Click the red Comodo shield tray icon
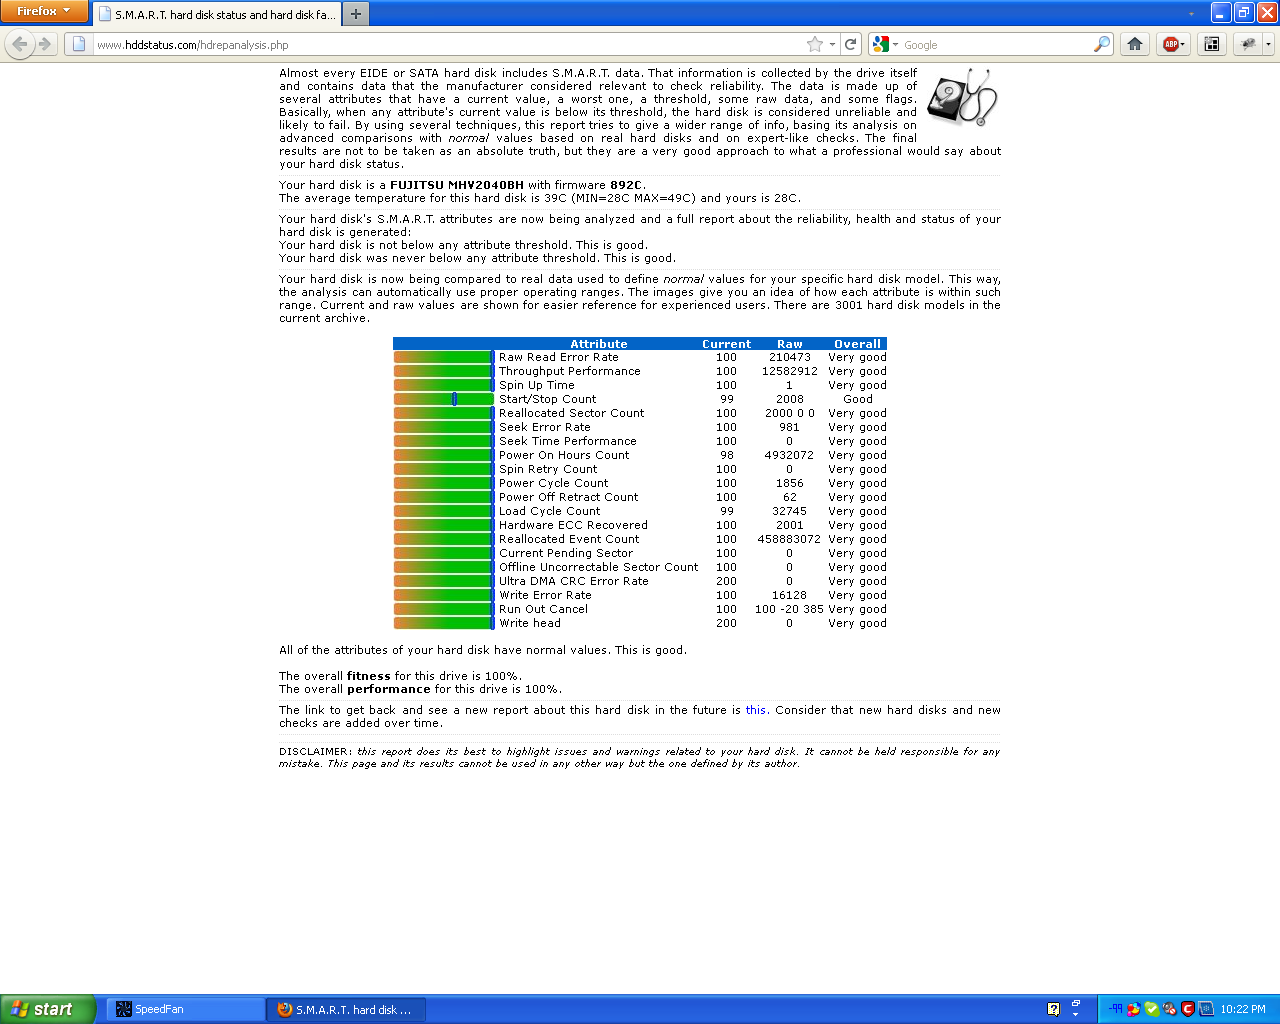 [x=1187, y=1009]
